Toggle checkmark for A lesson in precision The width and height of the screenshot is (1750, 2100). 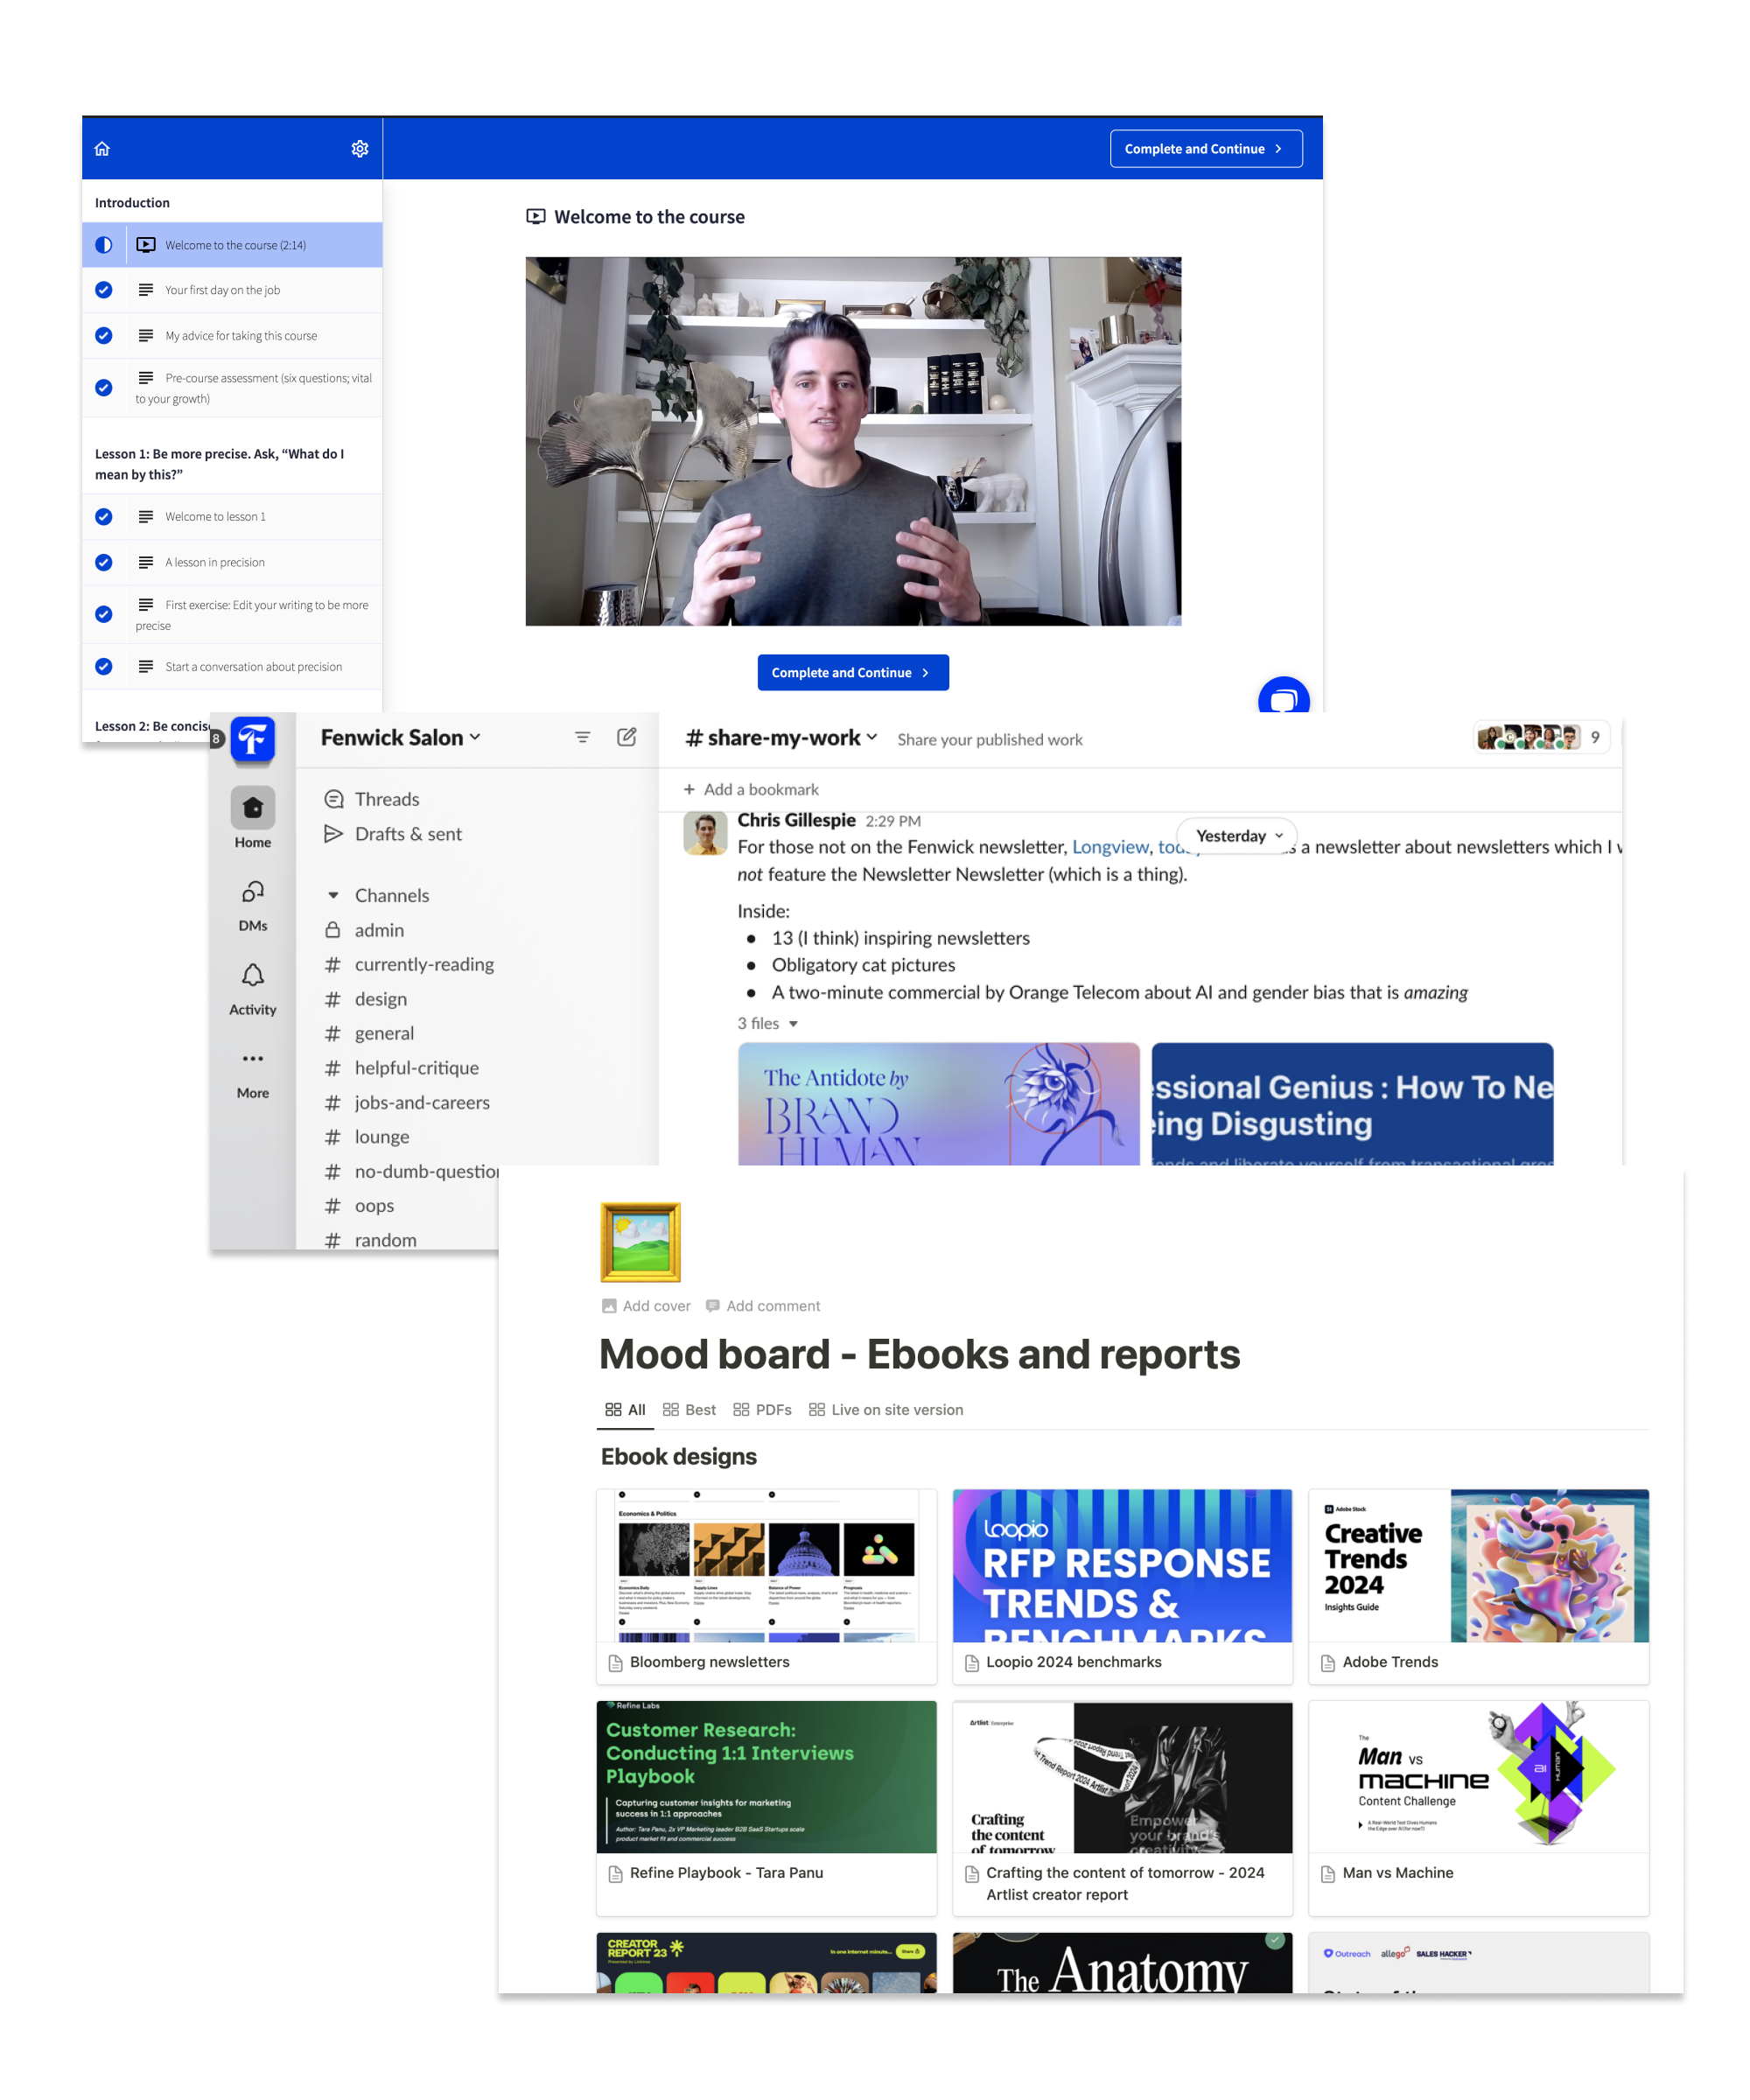[x=104, y=563]
